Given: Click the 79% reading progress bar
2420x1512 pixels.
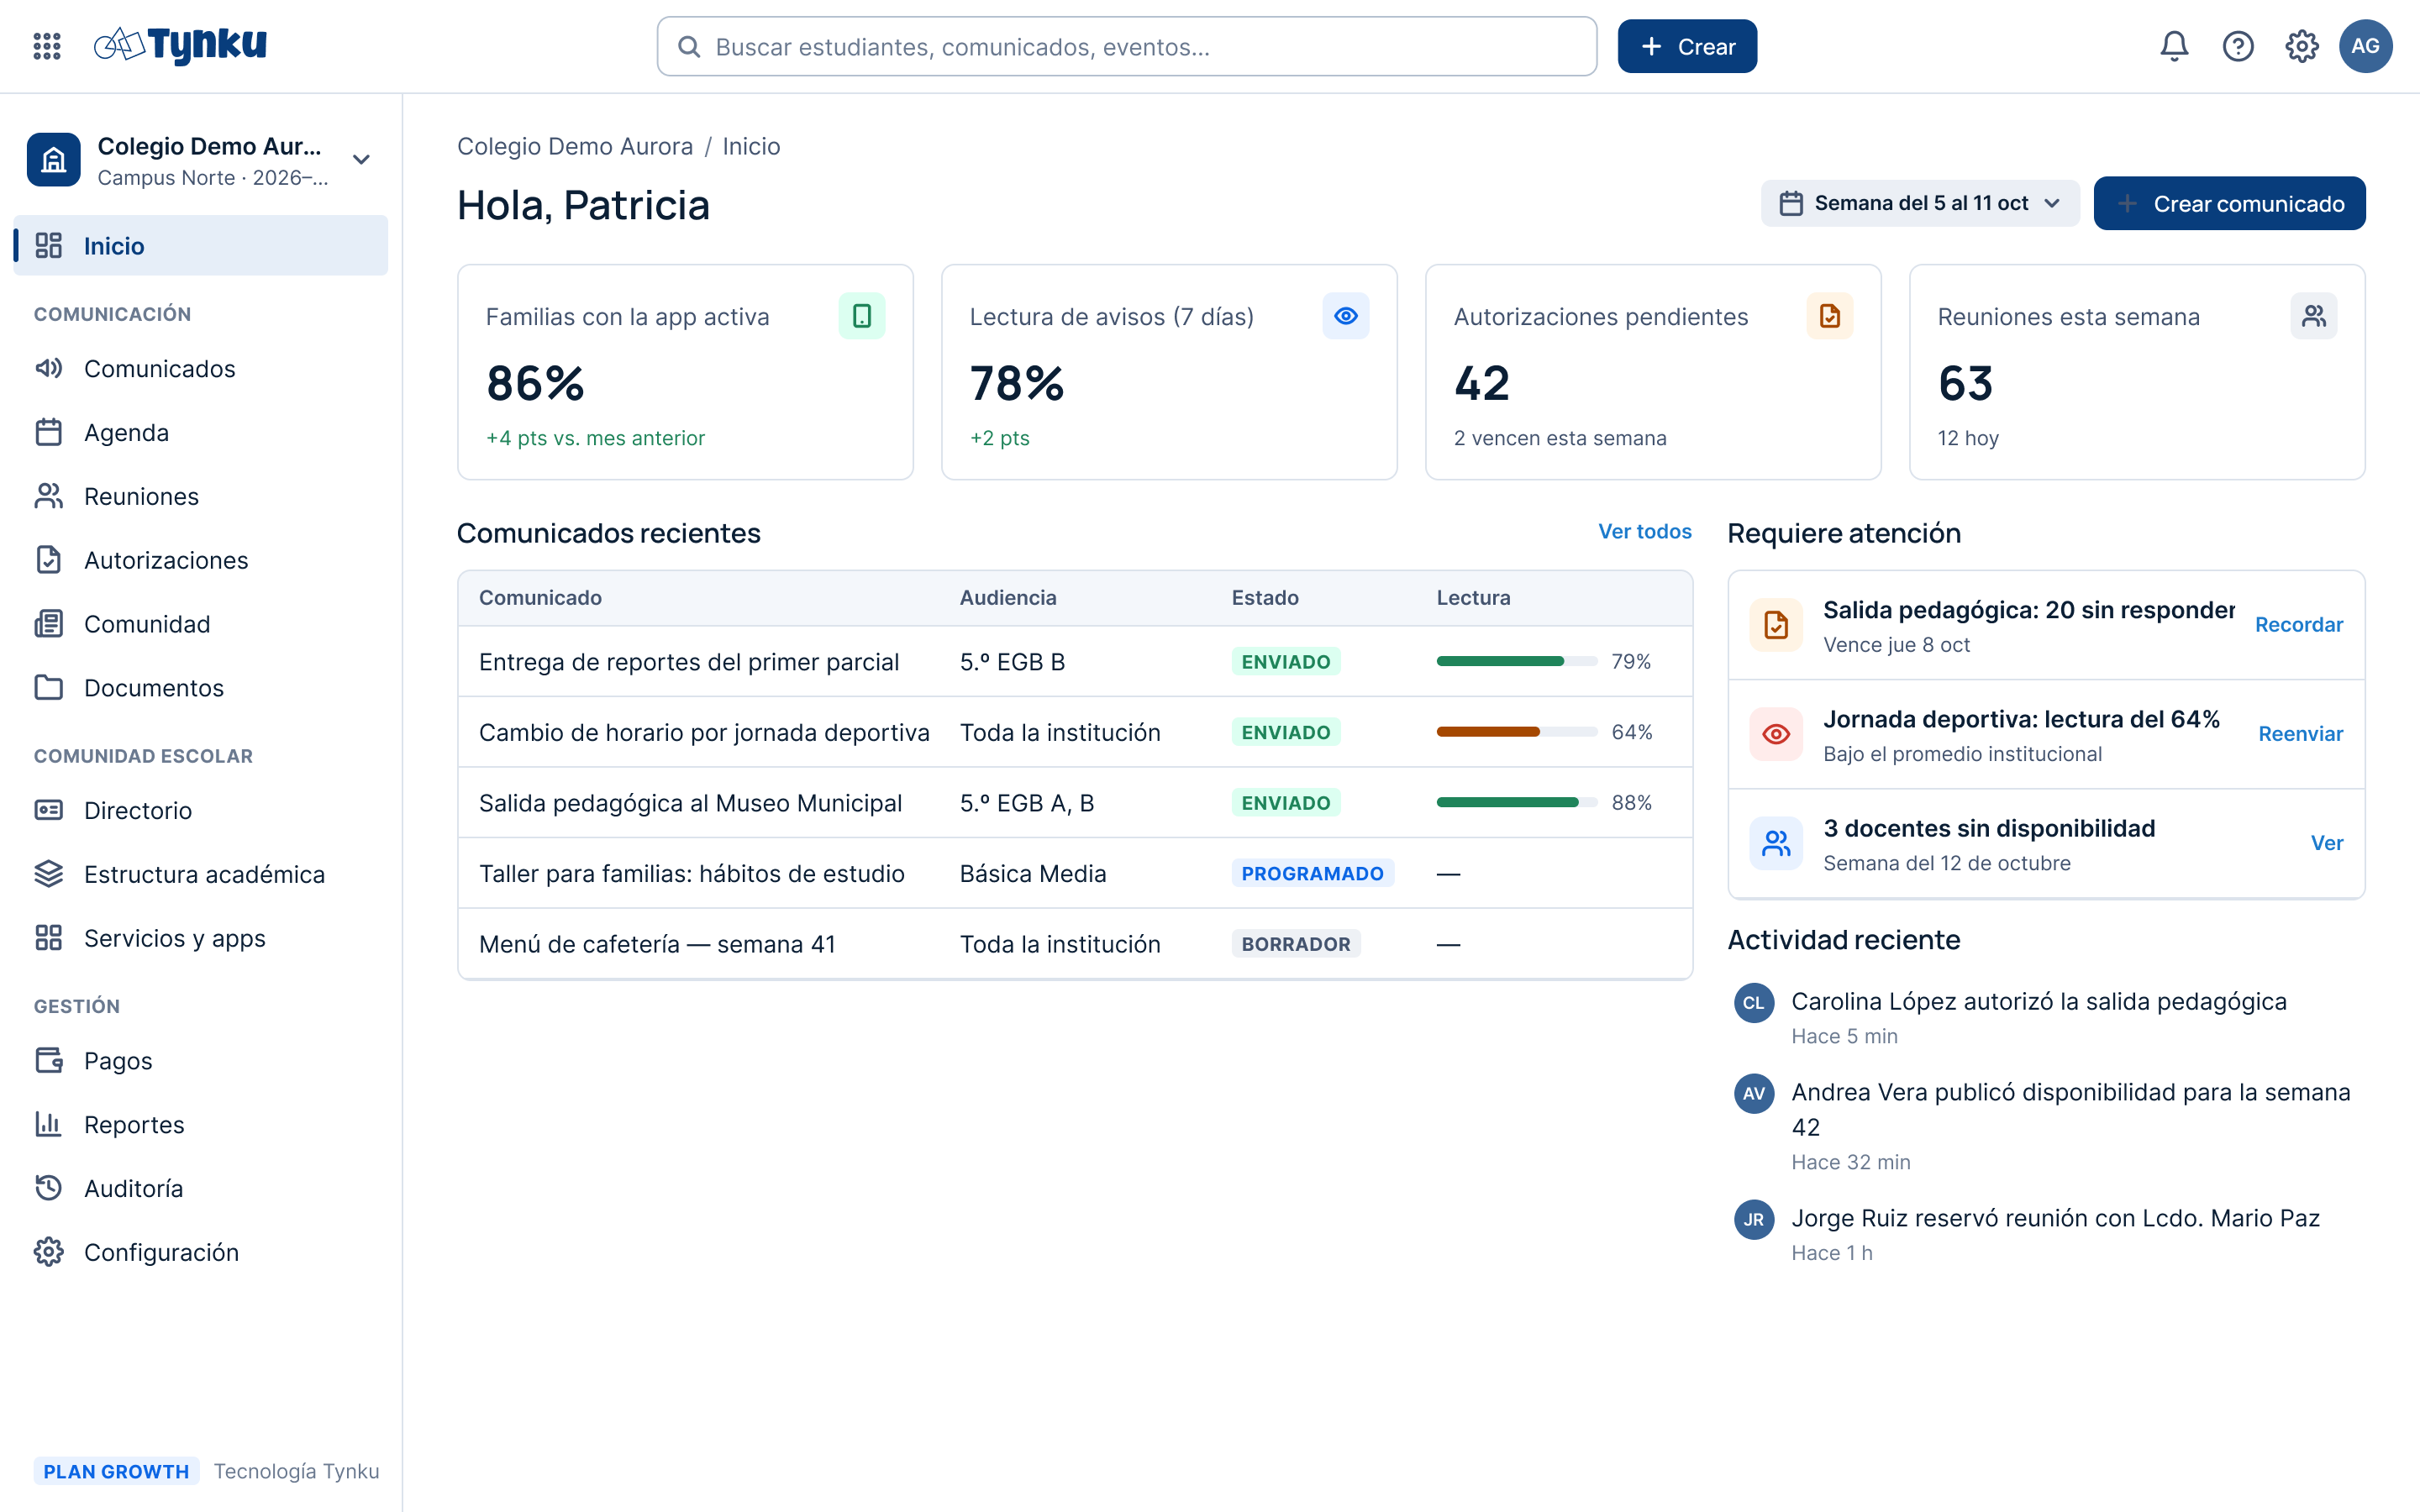Looking at the screenshot, I should pos(1516,662).
